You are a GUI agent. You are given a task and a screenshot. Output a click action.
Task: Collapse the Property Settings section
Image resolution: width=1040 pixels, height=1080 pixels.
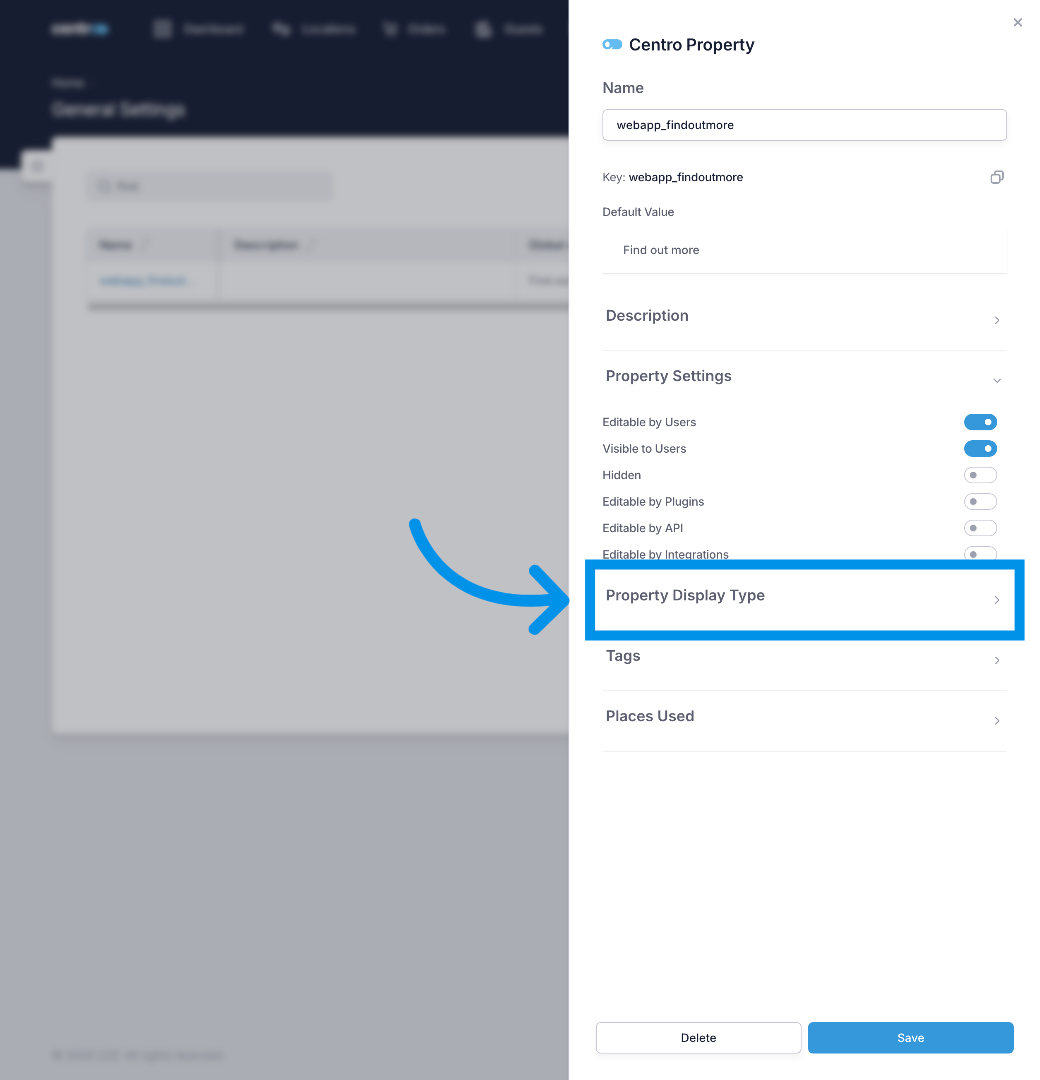tap(804, 377)
